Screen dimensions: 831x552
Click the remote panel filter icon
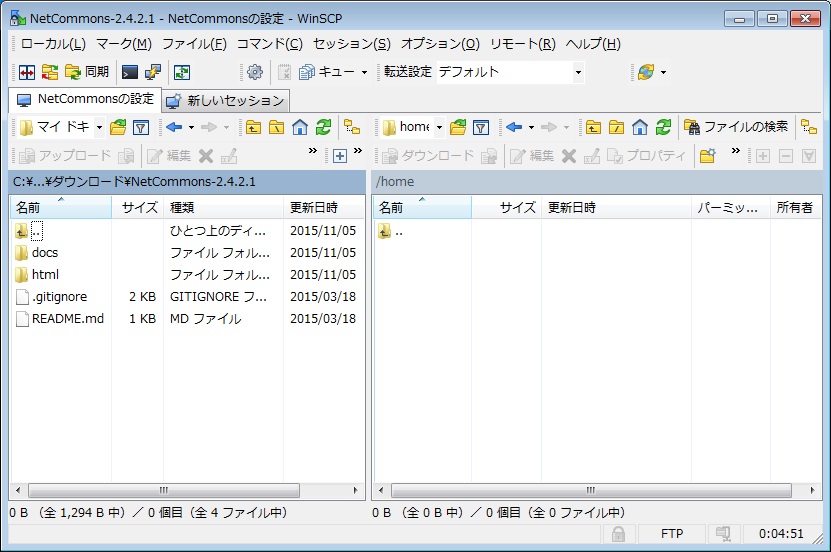click(481, 127)
